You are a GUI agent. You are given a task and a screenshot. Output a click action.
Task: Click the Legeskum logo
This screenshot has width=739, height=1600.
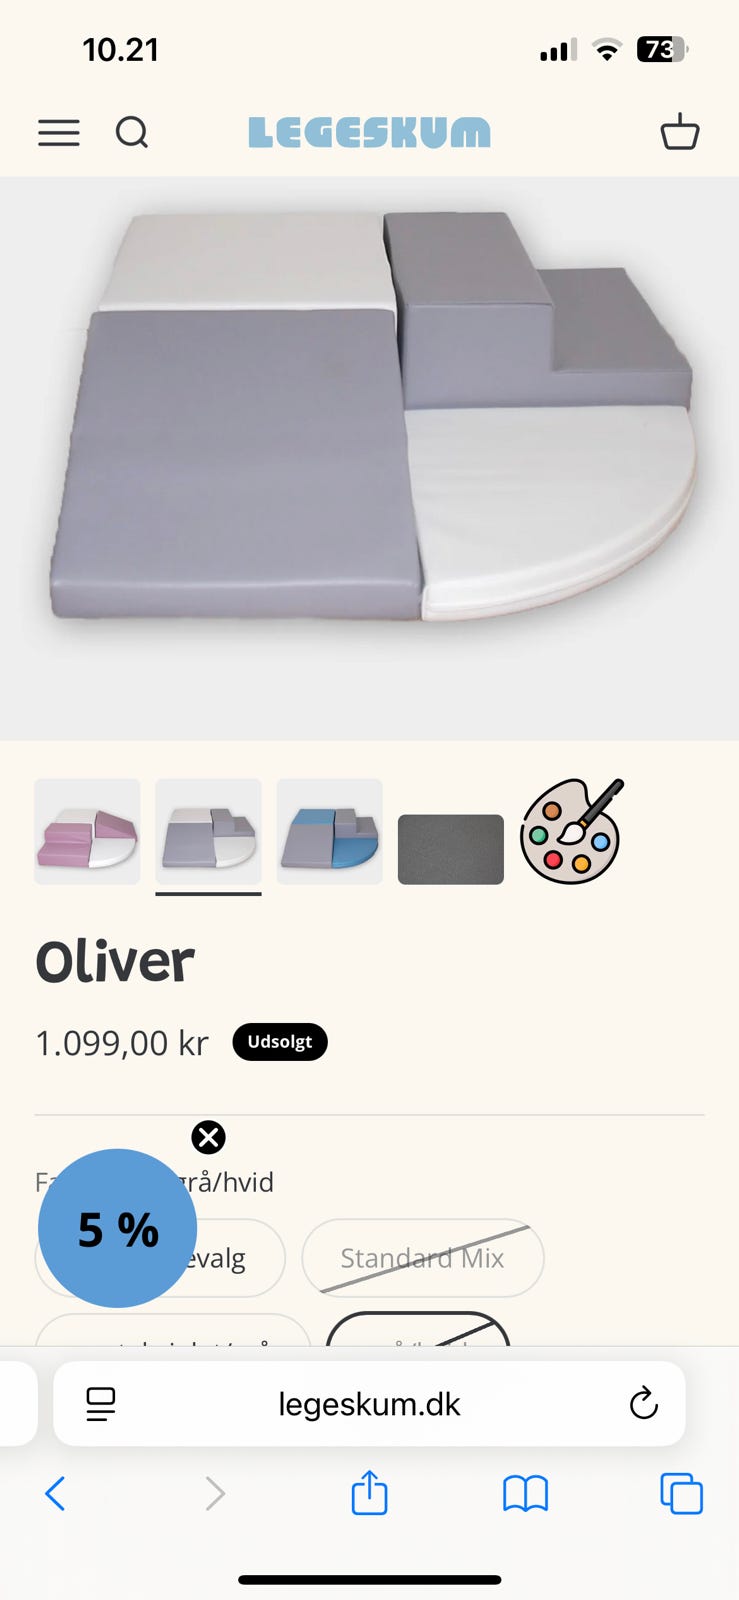coord(369,133)
